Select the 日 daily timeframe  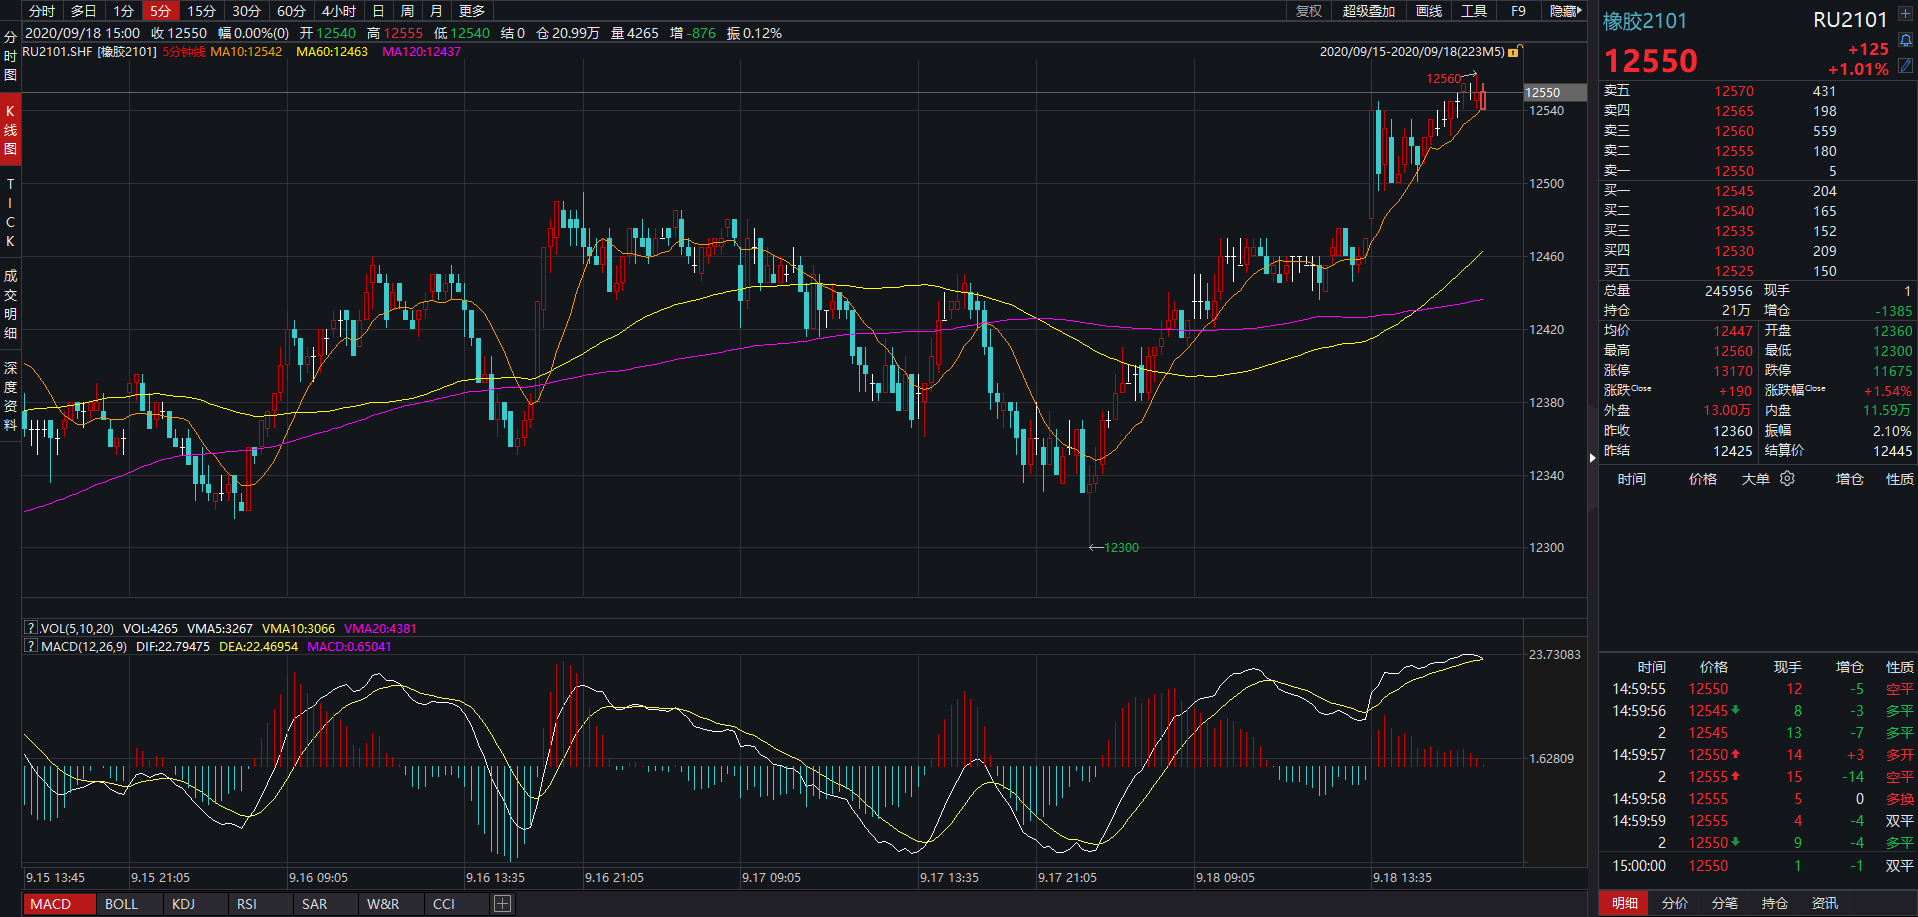378,11
